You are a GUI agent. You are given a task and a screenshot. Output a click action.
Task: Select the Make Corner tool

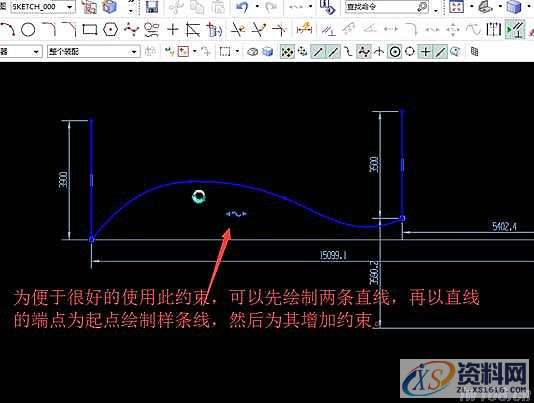(280, 30)
